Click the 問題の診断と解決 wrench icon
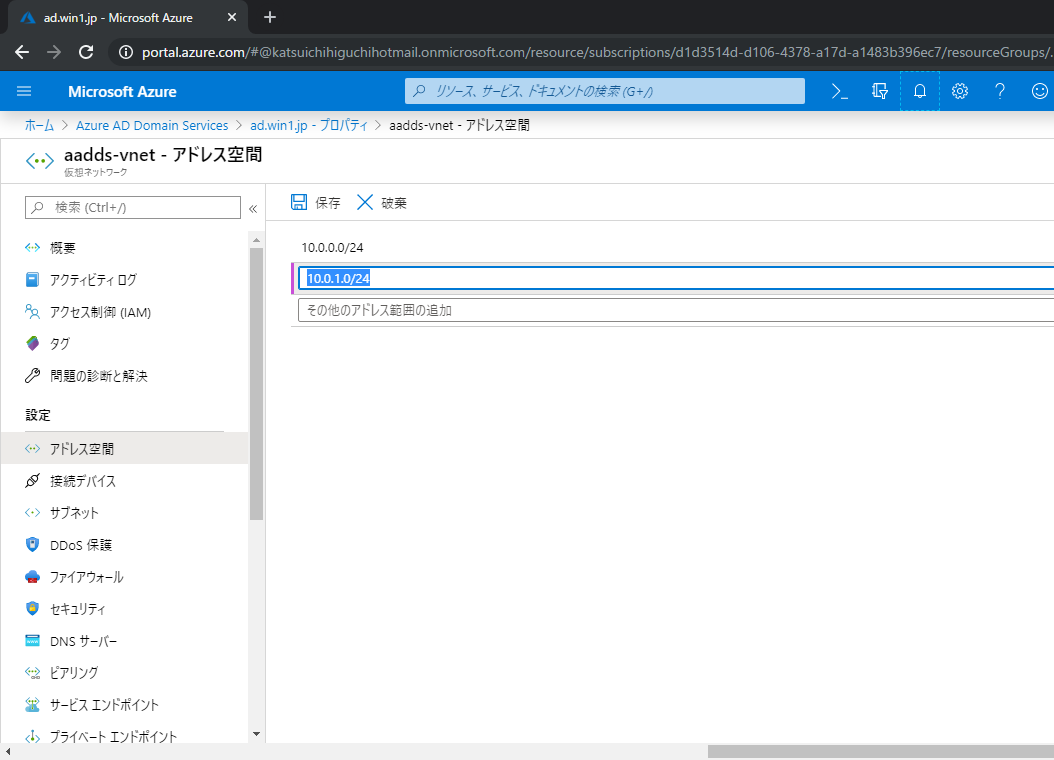Viewport: 1054px width, 760px height. 32,376
